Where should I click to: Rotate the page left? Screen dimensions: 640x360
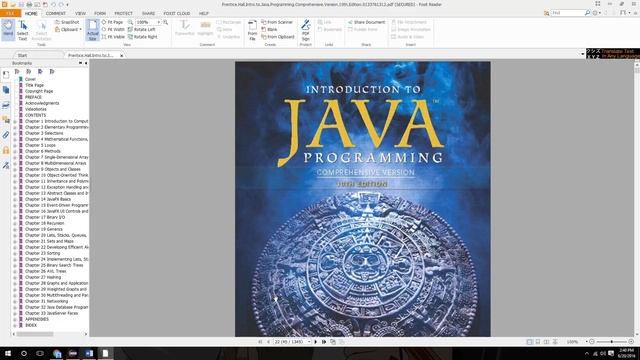(x=142, y=29)
